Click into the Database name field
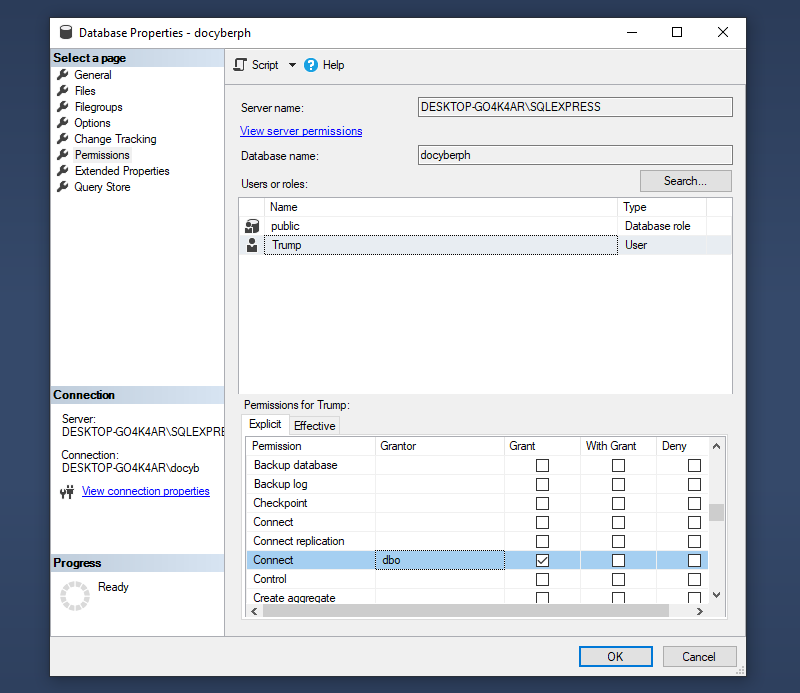This screenshot has width=800, height=693. (574, 155)
